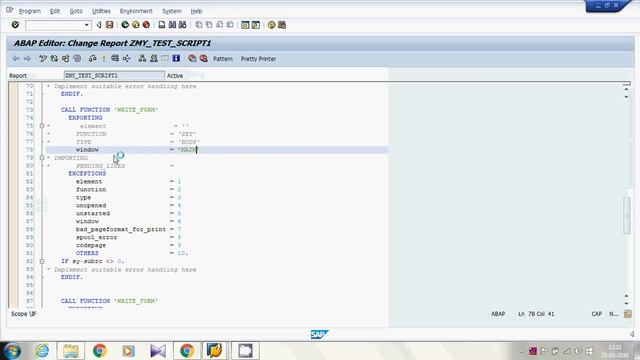This screenshot has width=640, height=360.
Task: Open the Goto menu
Action: (76, 11)
